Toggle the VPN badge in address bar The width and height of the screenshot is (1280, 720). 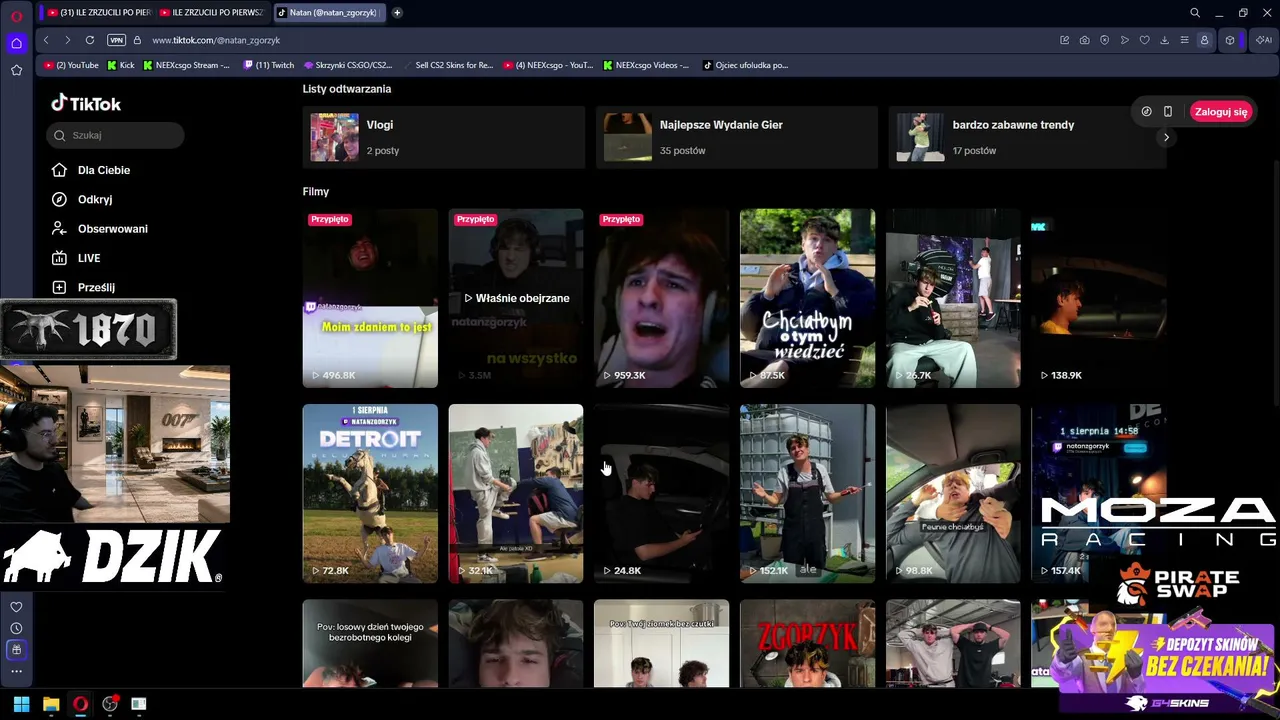click(116, 40)
